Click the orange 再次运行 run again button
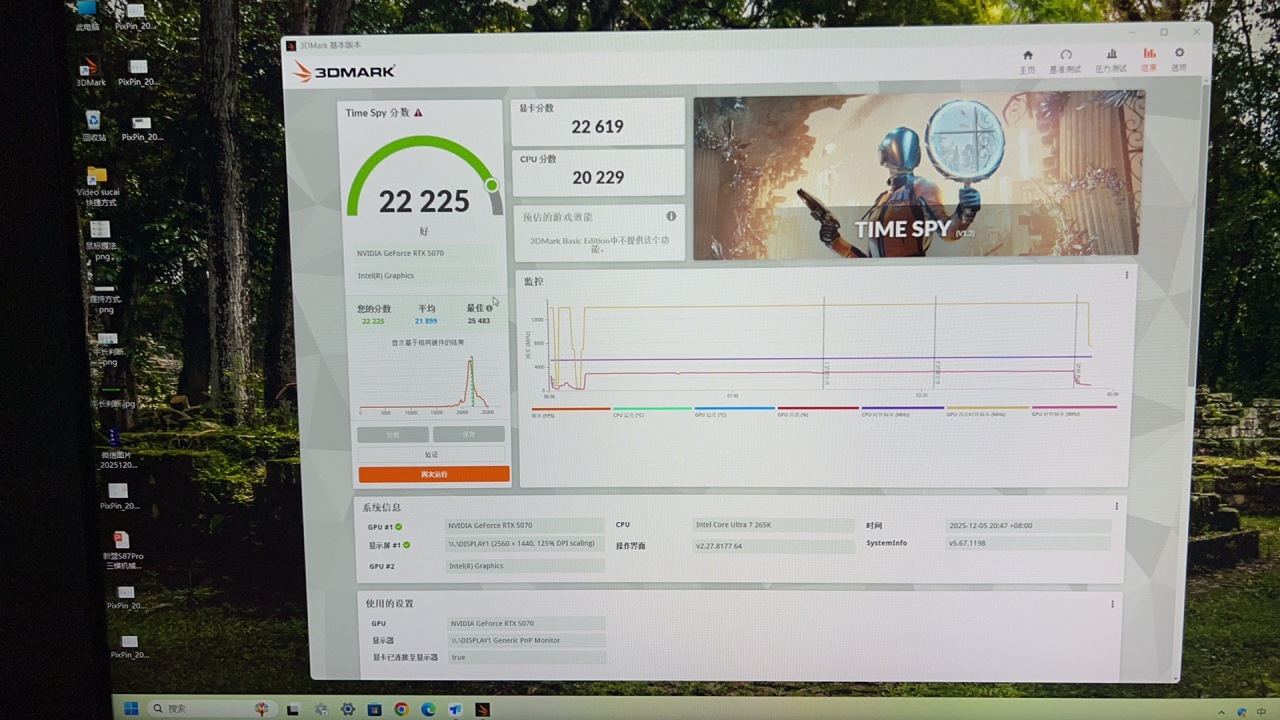Screen dimensions: 1280x720 coord(434,474)
